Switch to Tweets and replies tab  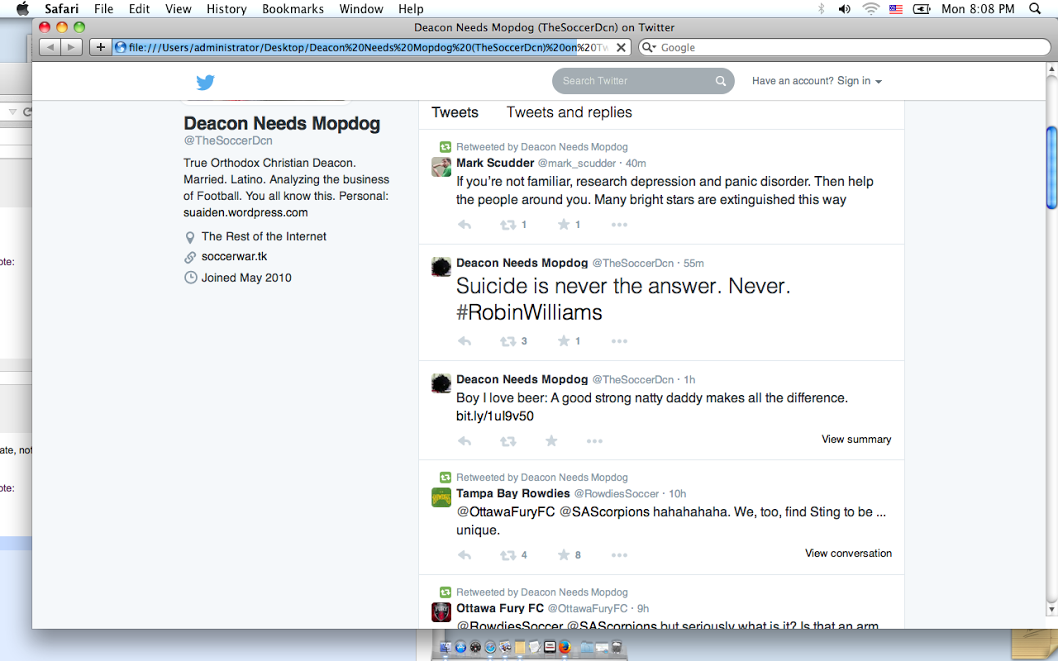coord(569,112)
